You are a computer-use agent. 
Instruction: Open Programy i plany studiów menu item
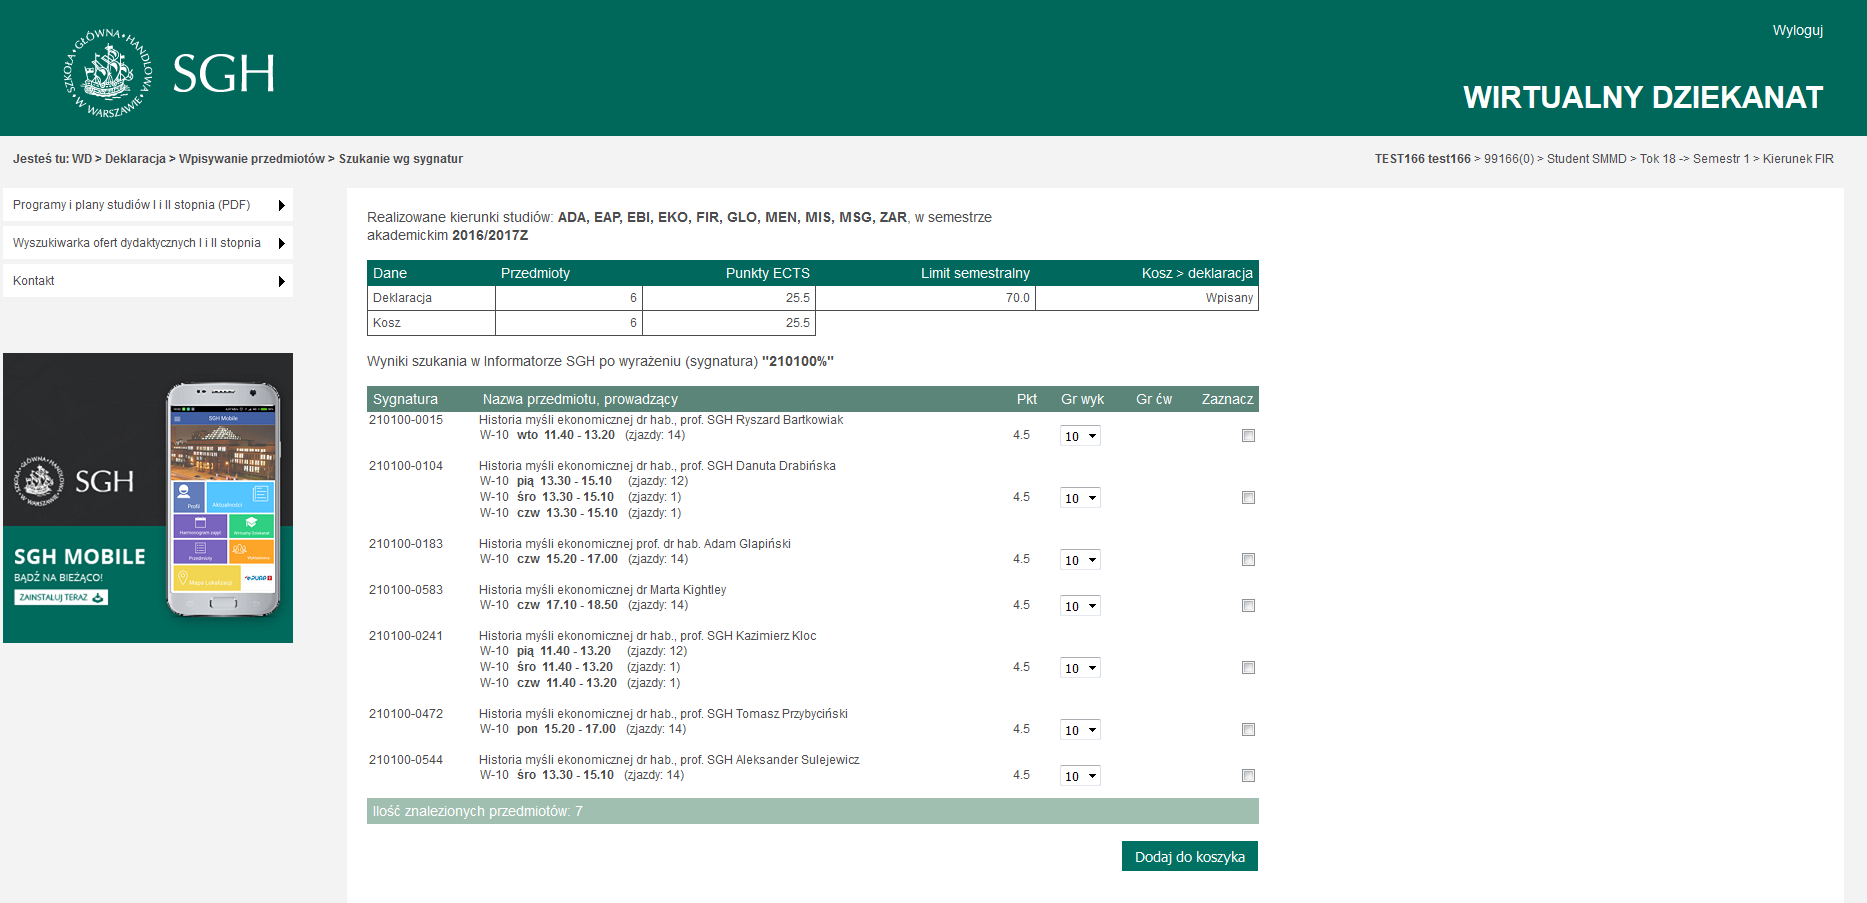pyautogui.click(x=148, y=205)
